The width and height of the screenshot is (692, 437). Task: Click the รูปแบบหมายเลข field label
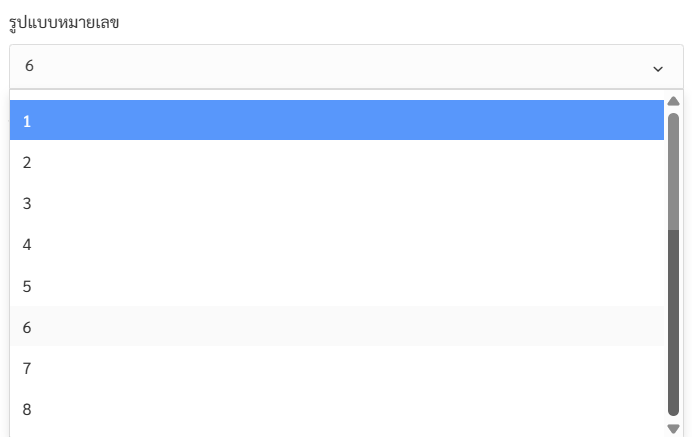[64, 22]
